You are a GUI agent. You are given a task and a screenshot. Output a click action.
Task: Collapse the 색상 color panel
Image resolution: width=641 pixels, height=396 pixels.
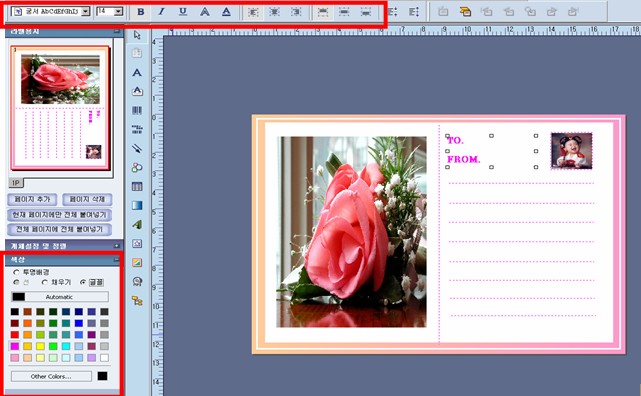pos(116,260)
